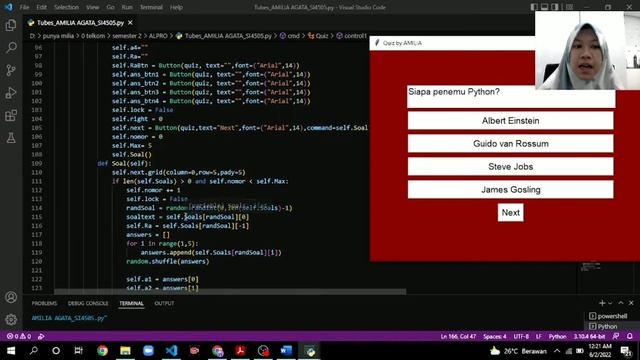This screenshot has width=640, height=360.
Task: Switch to the OUTPUT panel tab
Action: 164,303
